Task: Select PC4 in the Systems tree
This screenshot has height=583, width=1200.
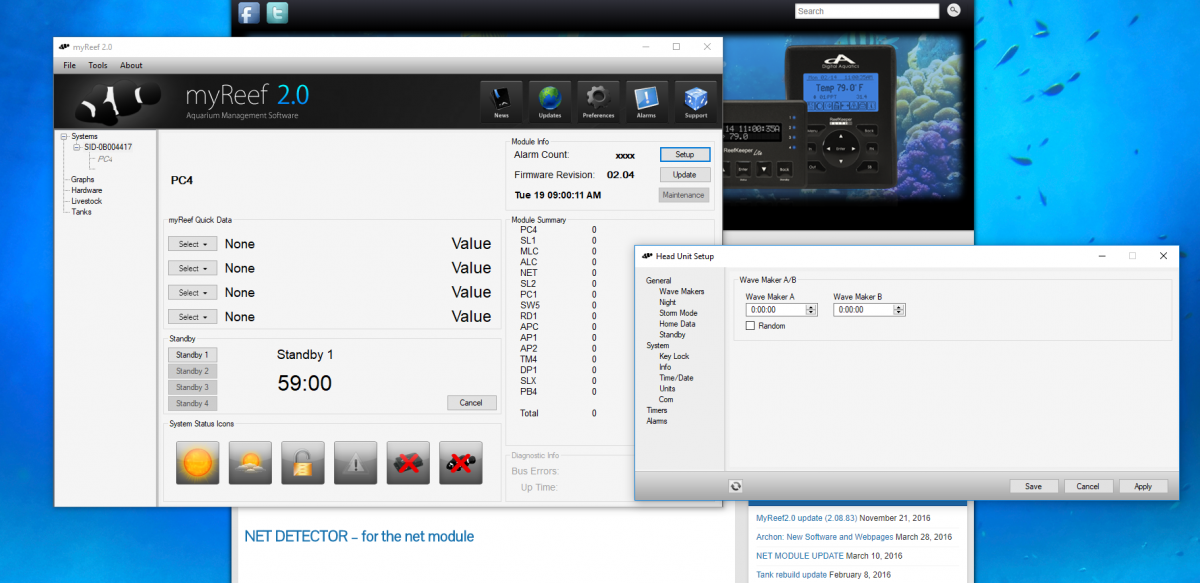Action: (x=105, y=158)
